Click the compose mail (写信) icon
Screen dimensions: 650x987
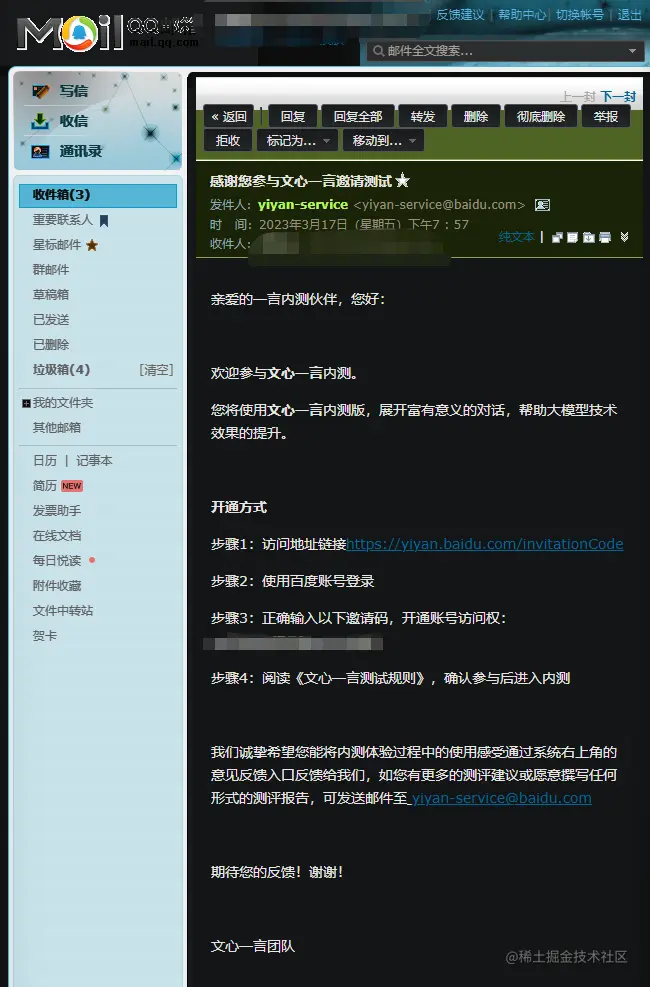(41, 91)
